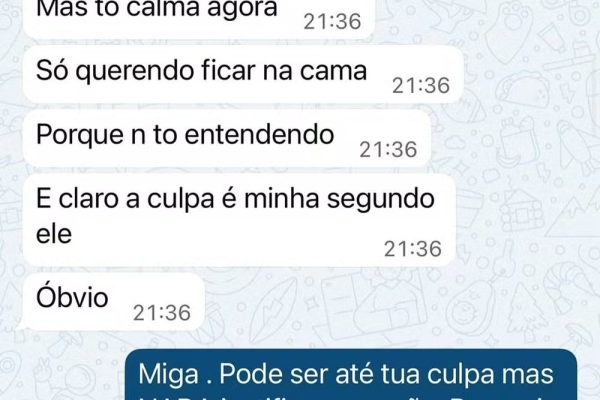
Task: Click the tail of the 'Óbvio' bubble
Action: click(x=22, y=325)
